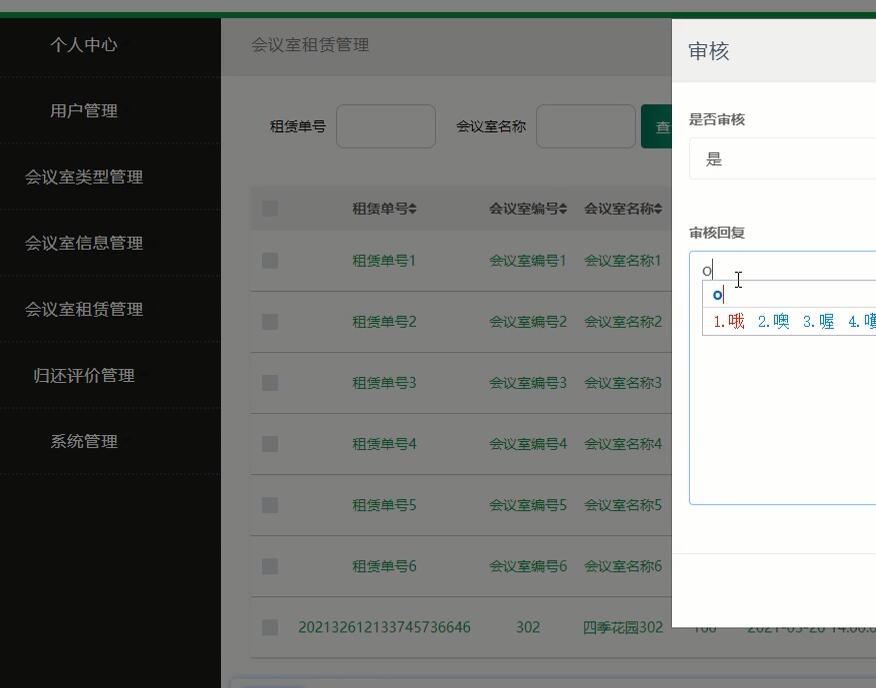Open the 是否审核 dropdown showing 是

click(780, 158)
